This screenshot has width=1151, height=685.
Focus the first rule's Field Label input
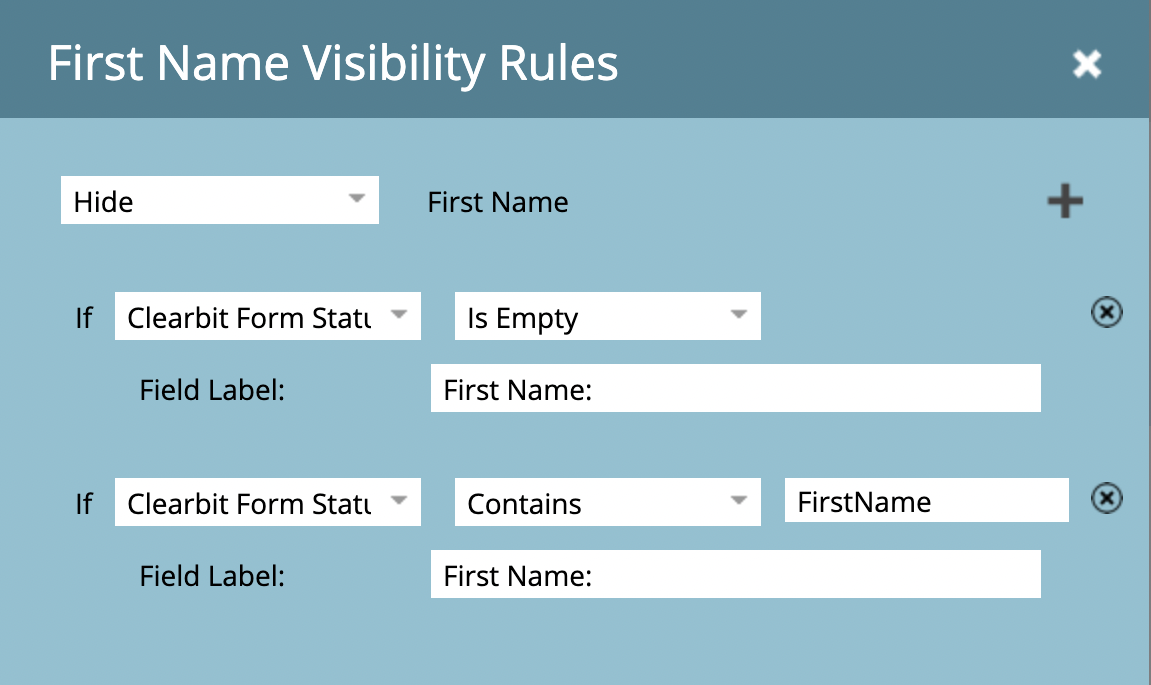coord(735,389)
